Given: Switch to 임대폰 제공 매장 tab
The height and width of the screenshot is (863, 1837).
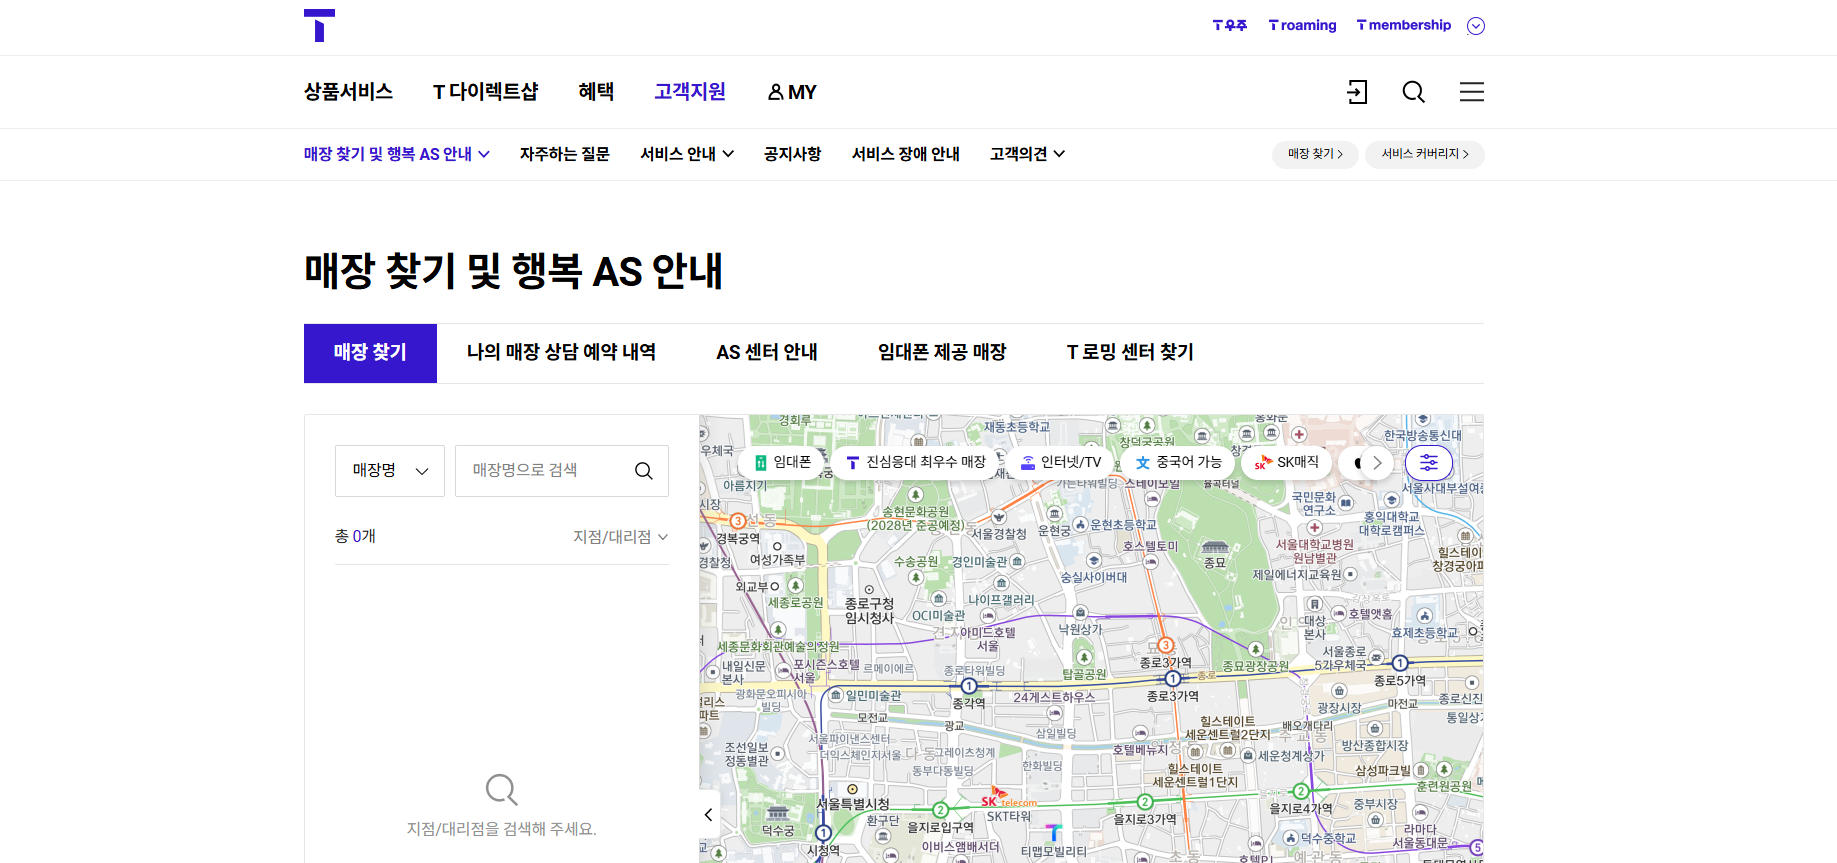Looking at the screenshot, I should [942, 353].
